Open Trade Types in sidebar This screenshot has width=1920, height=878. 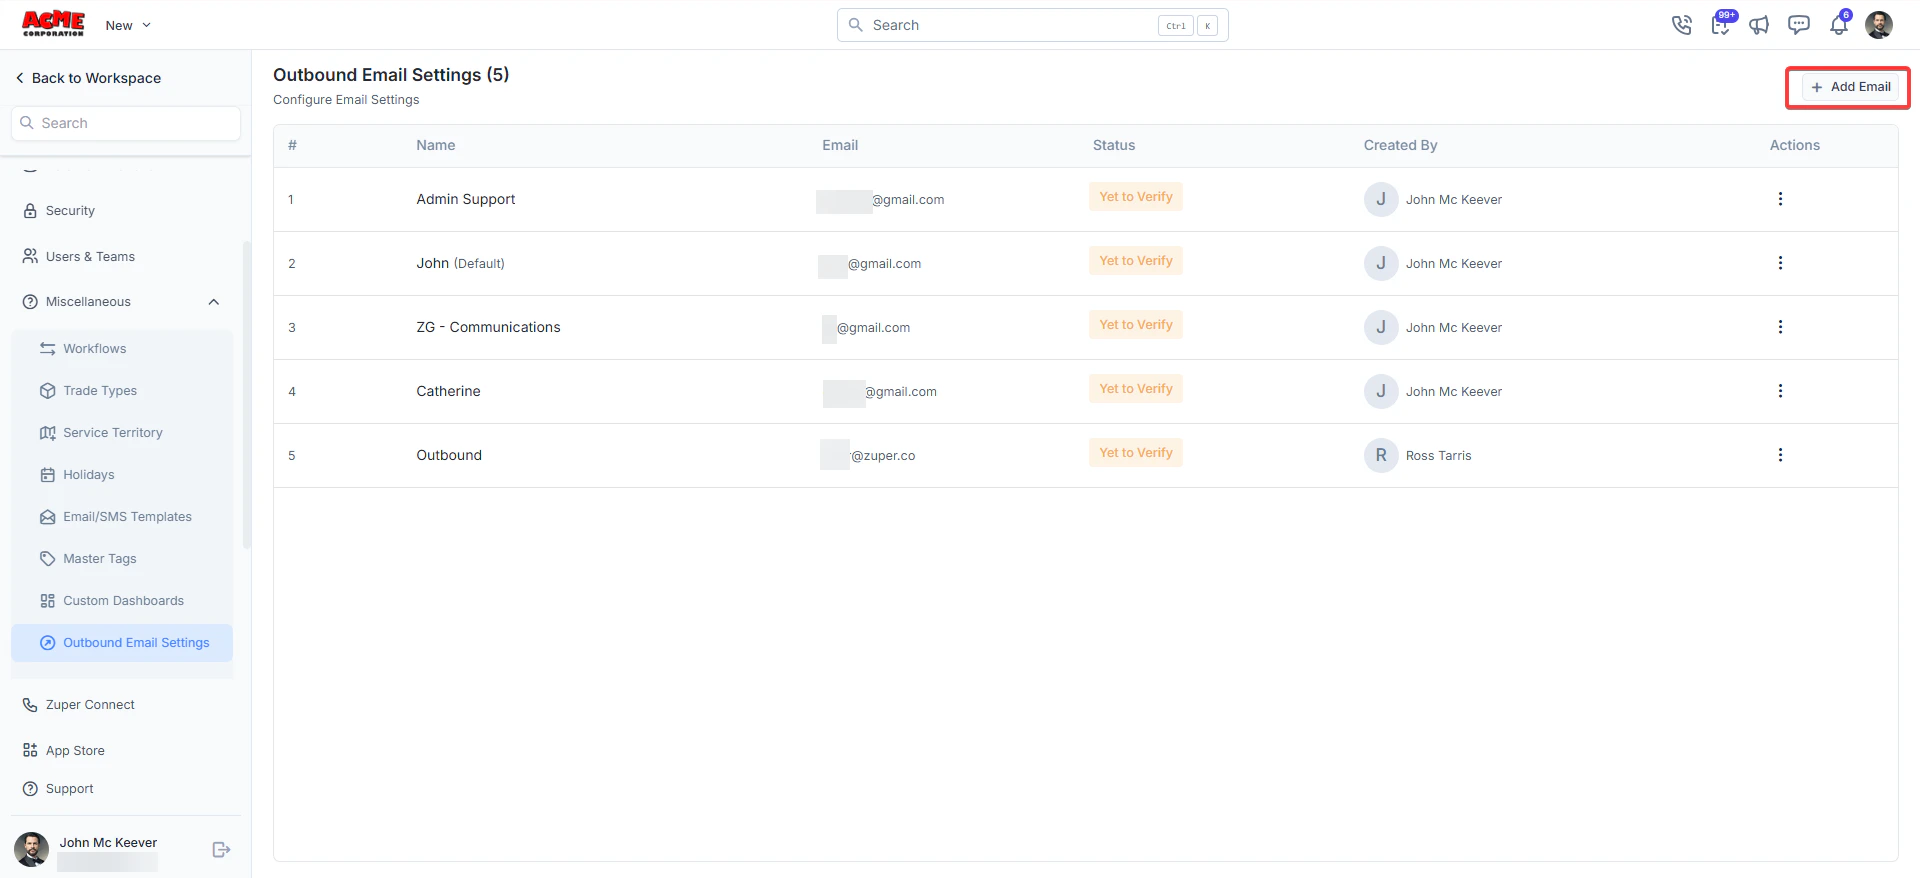(100, 391)
